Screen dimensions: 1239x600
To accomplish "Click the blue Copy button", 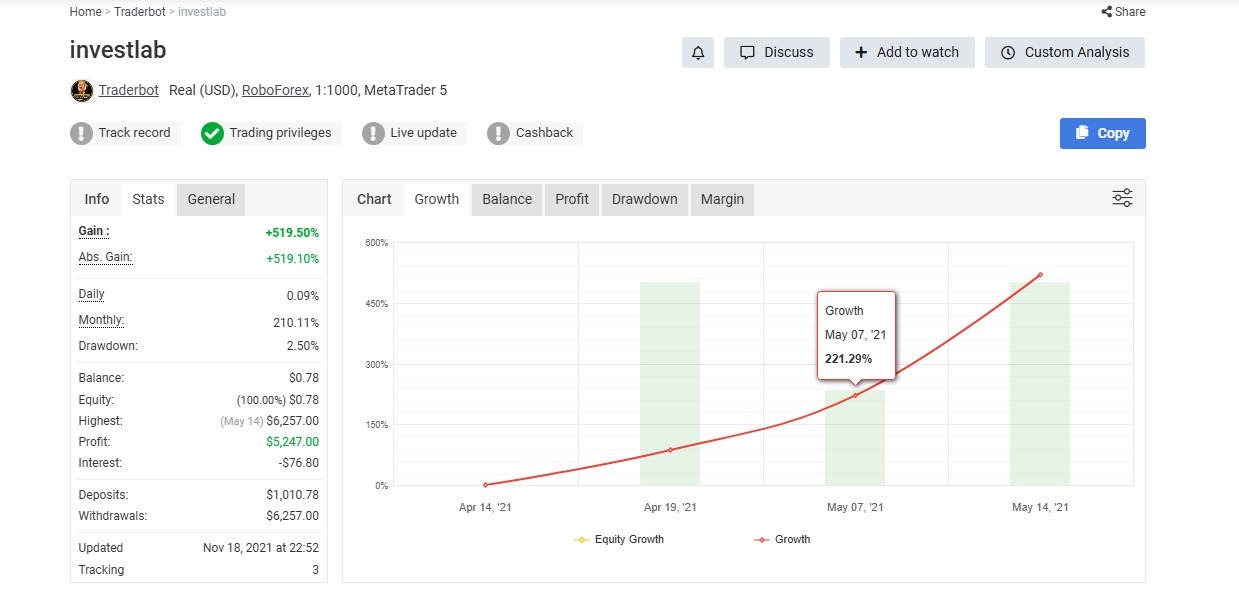I will [1103, 133].
